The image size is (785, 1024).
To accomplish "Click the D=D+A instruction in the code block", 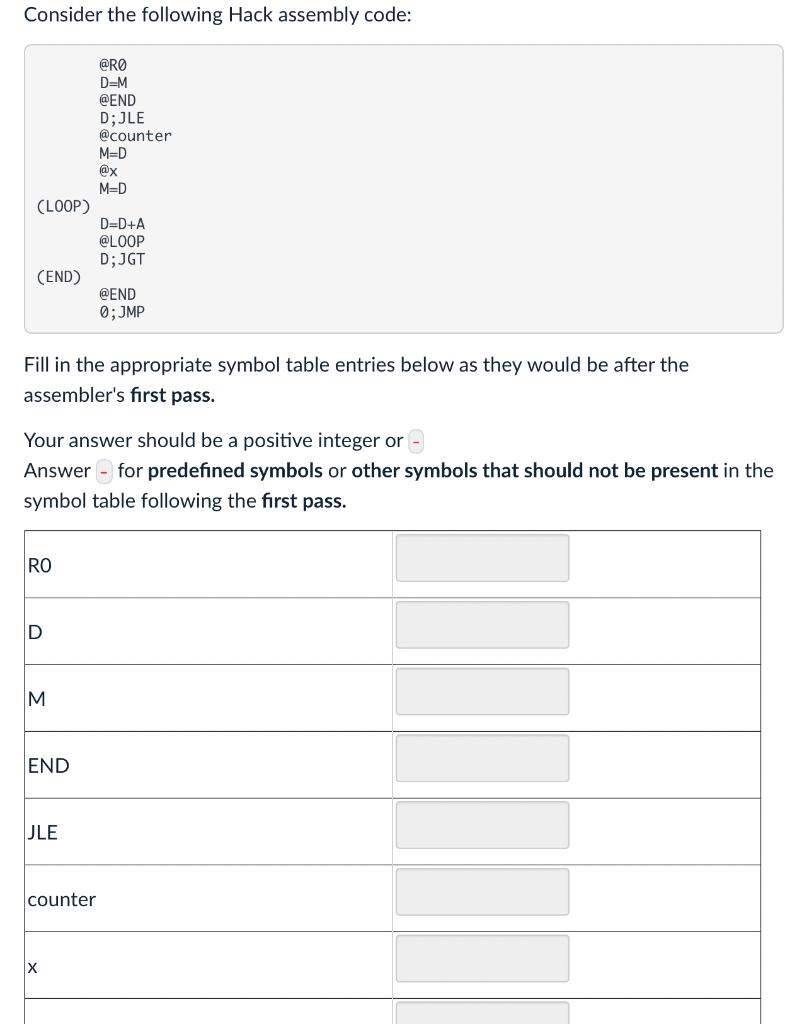I will [x=122, y=223].
